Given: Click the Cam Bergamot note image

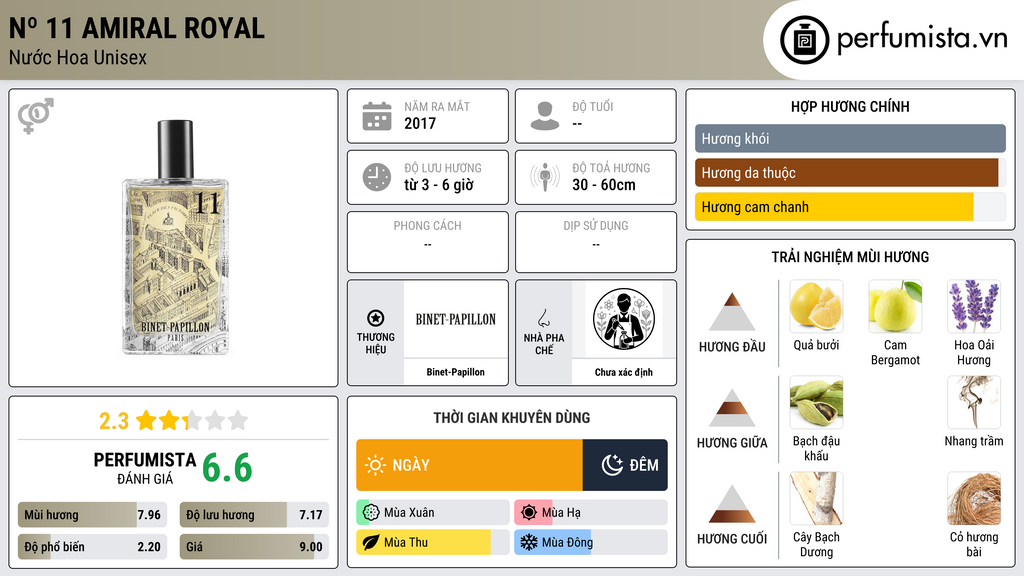Looking at the screenshot, I should point(895,306).
